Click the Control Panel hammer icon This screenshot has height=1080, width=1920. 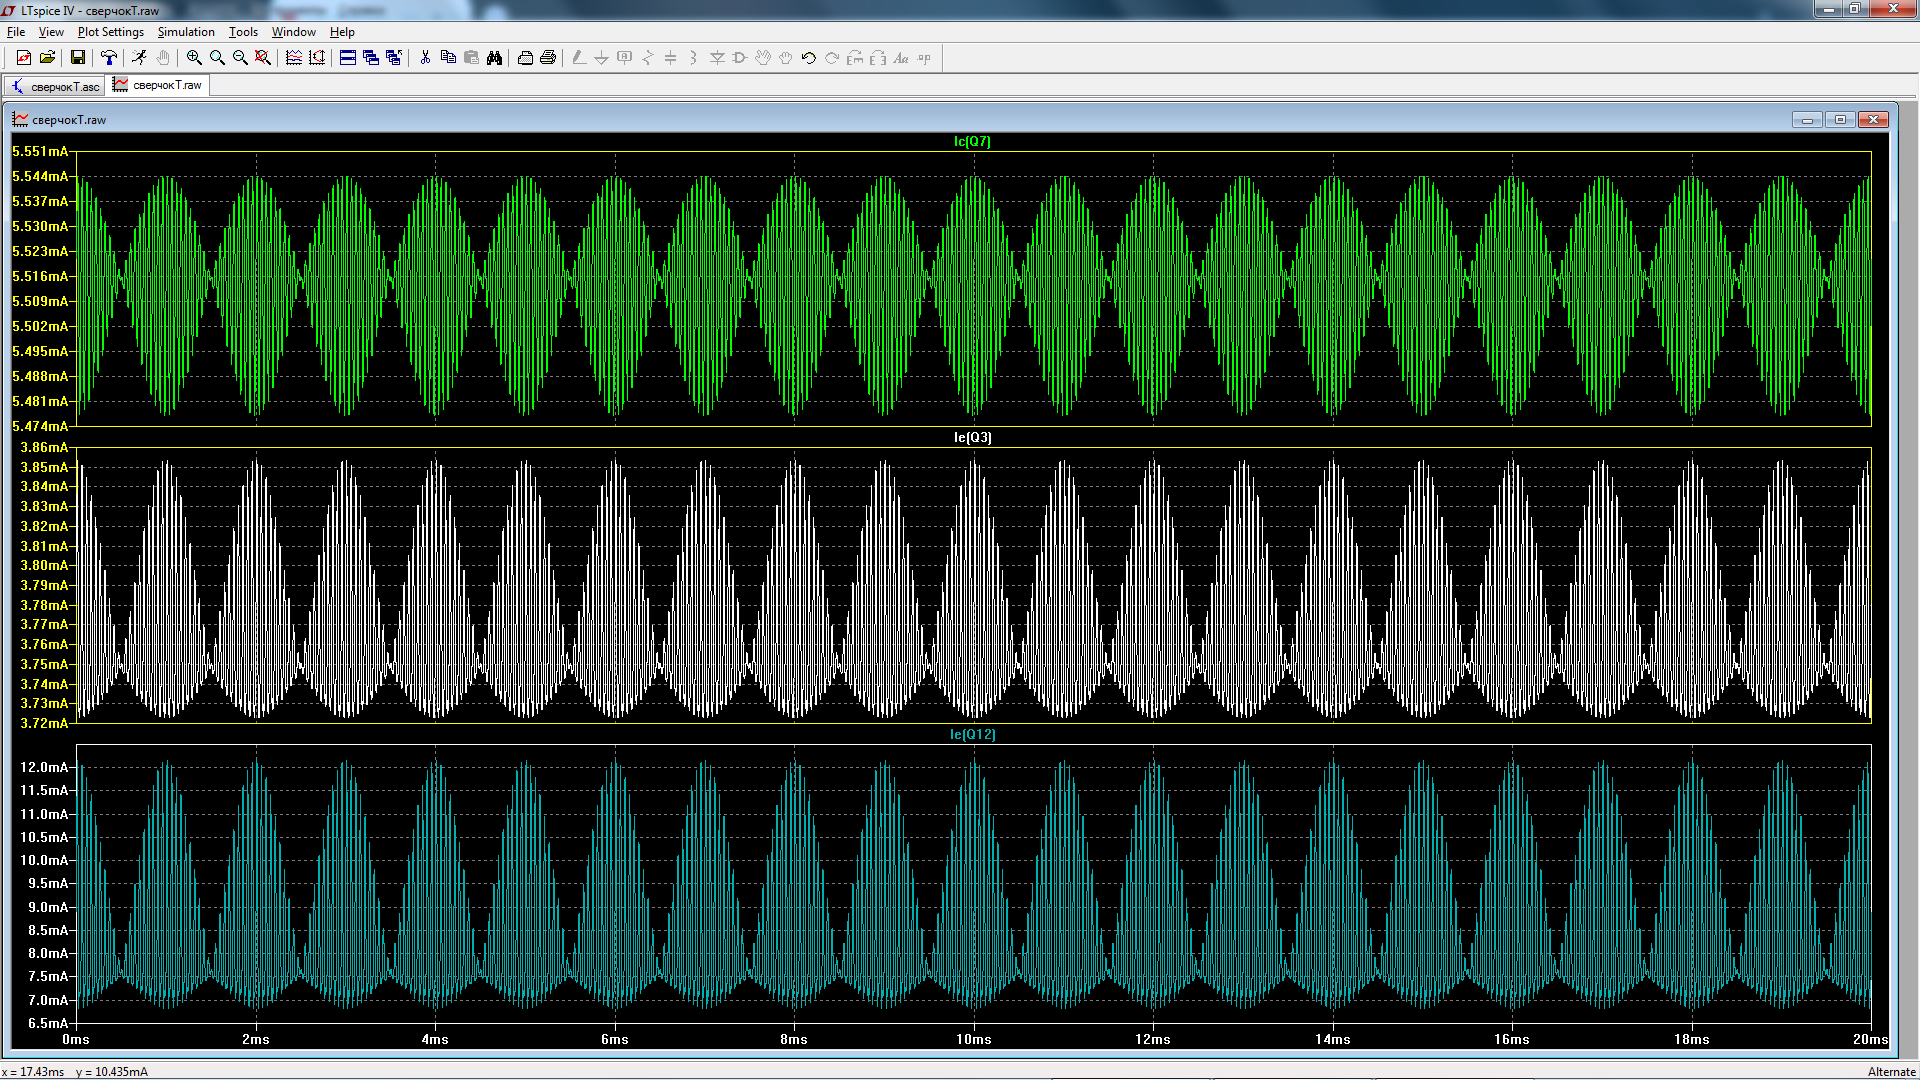click(x=109, y=58)
